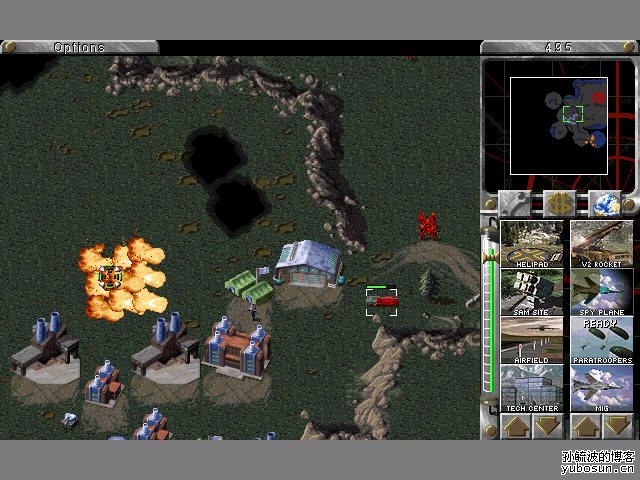The width and height of the screenshot is (640, 480).
Task: Launch the Spy Plane support power
Action: point(602,292)
